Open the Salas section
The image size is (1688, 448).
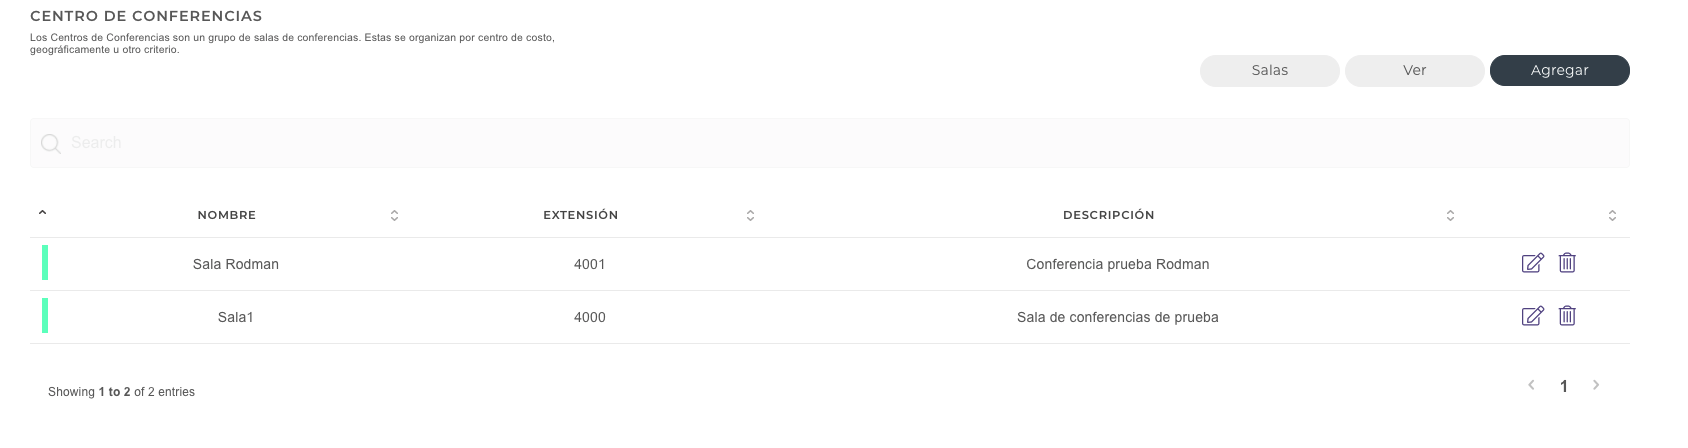[1269, 71]
